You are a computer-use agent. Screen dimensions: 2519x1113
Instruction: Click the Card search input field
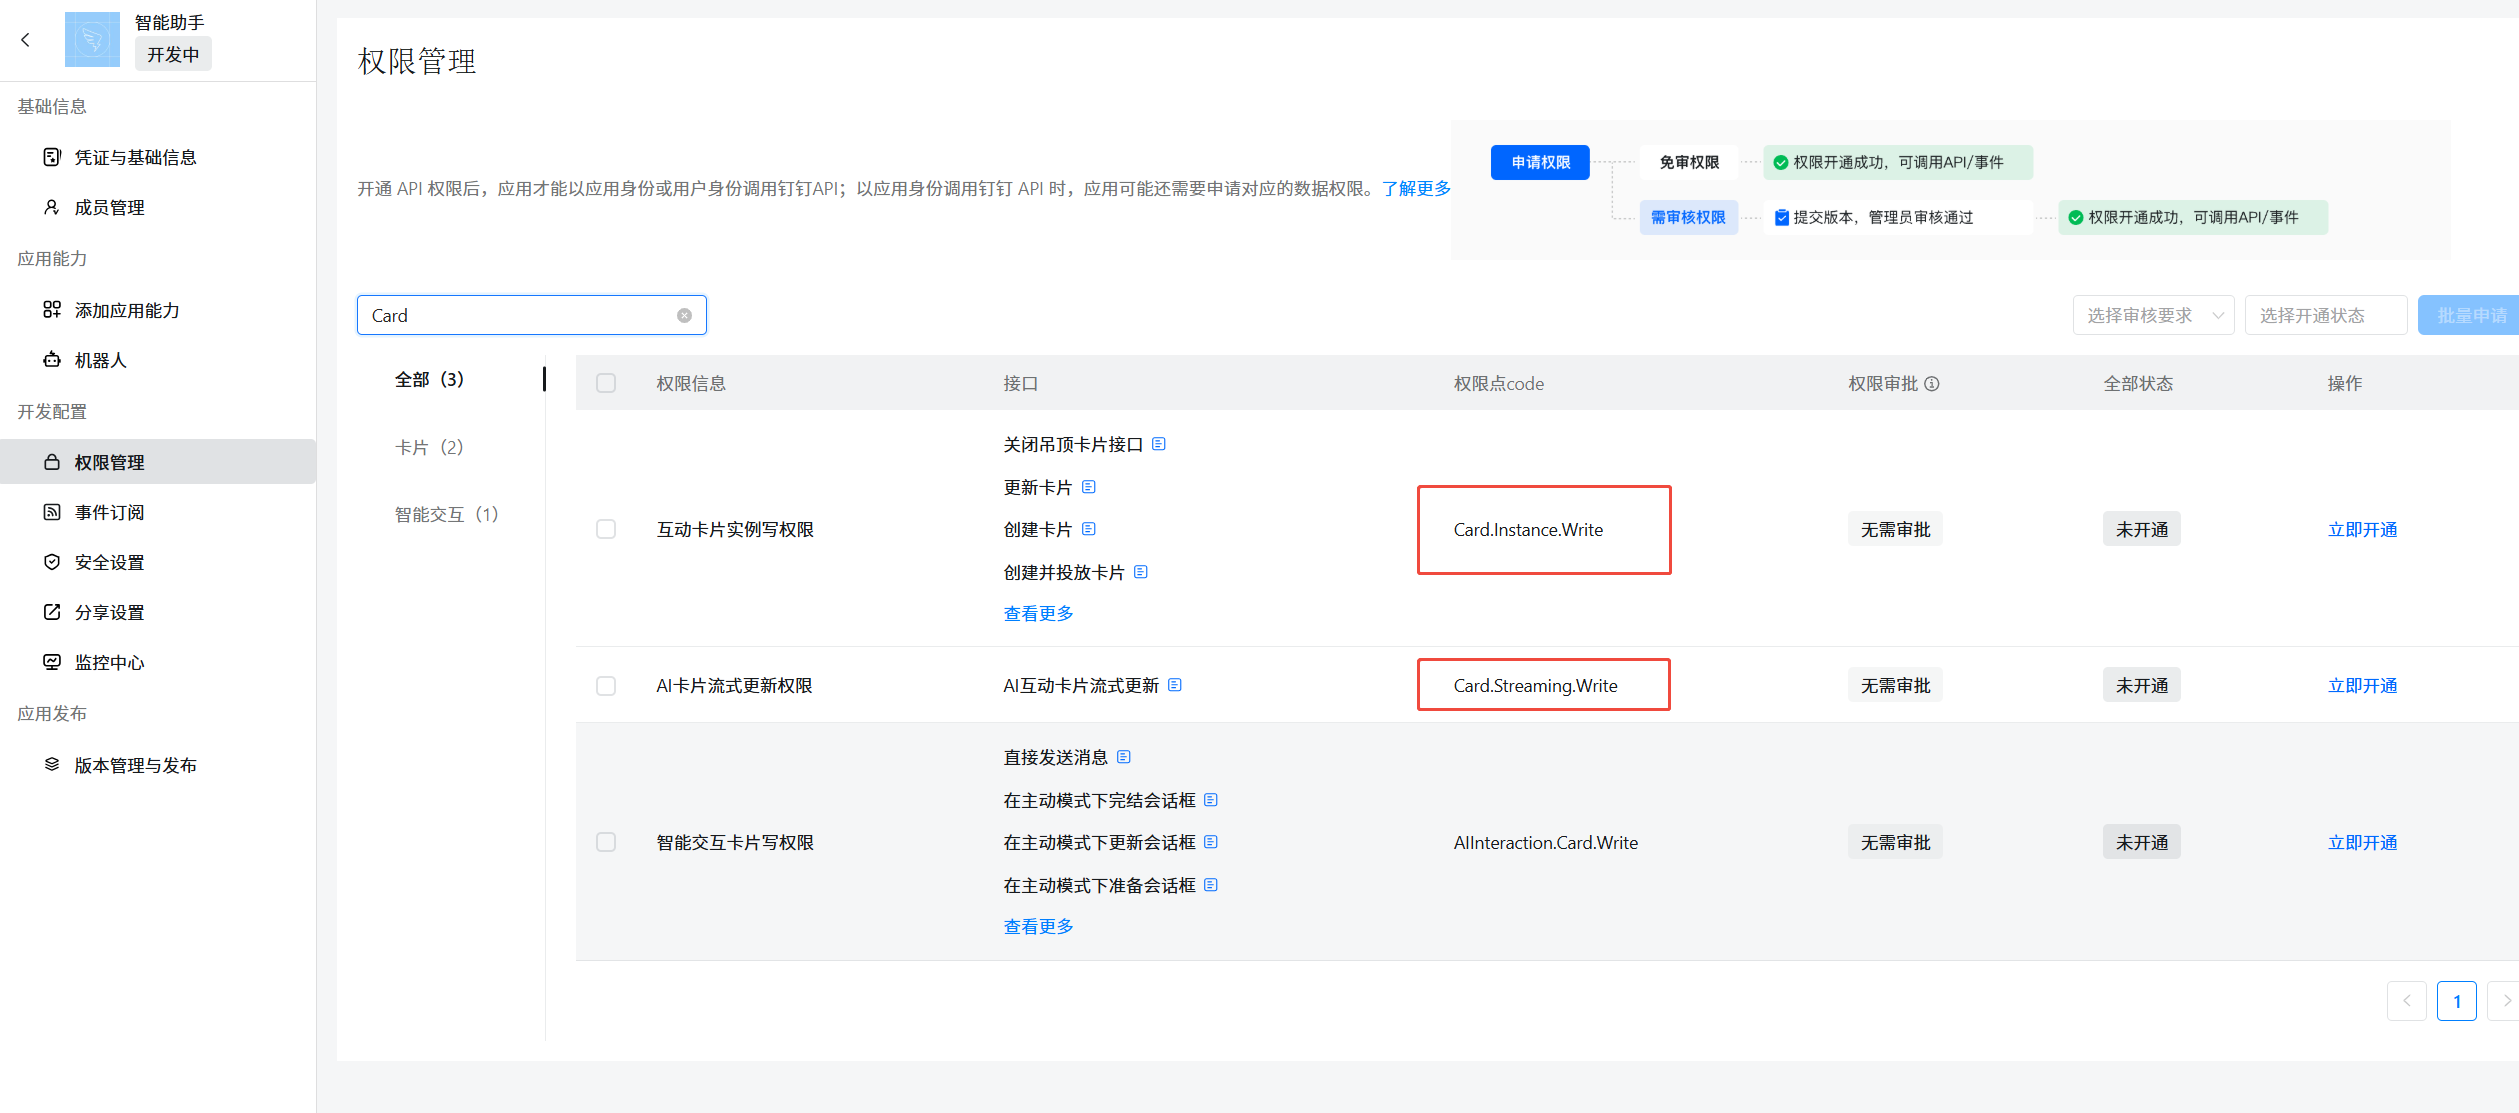point(520,315)
